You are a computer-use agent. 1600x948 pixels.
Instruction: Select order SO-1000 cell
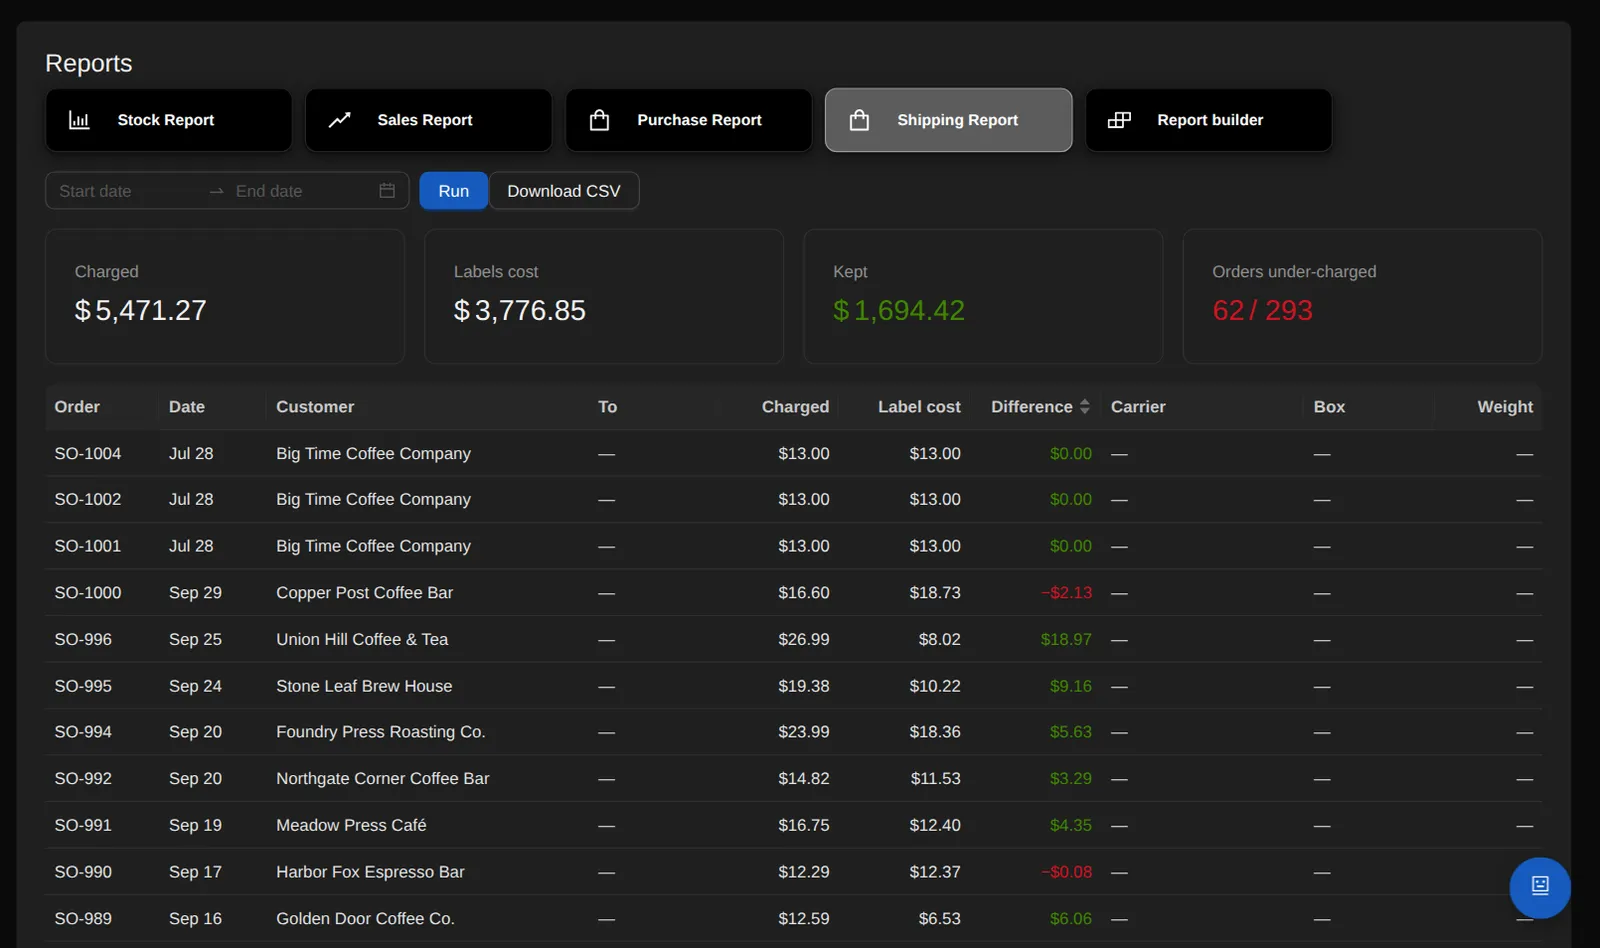tap(88, 593)
